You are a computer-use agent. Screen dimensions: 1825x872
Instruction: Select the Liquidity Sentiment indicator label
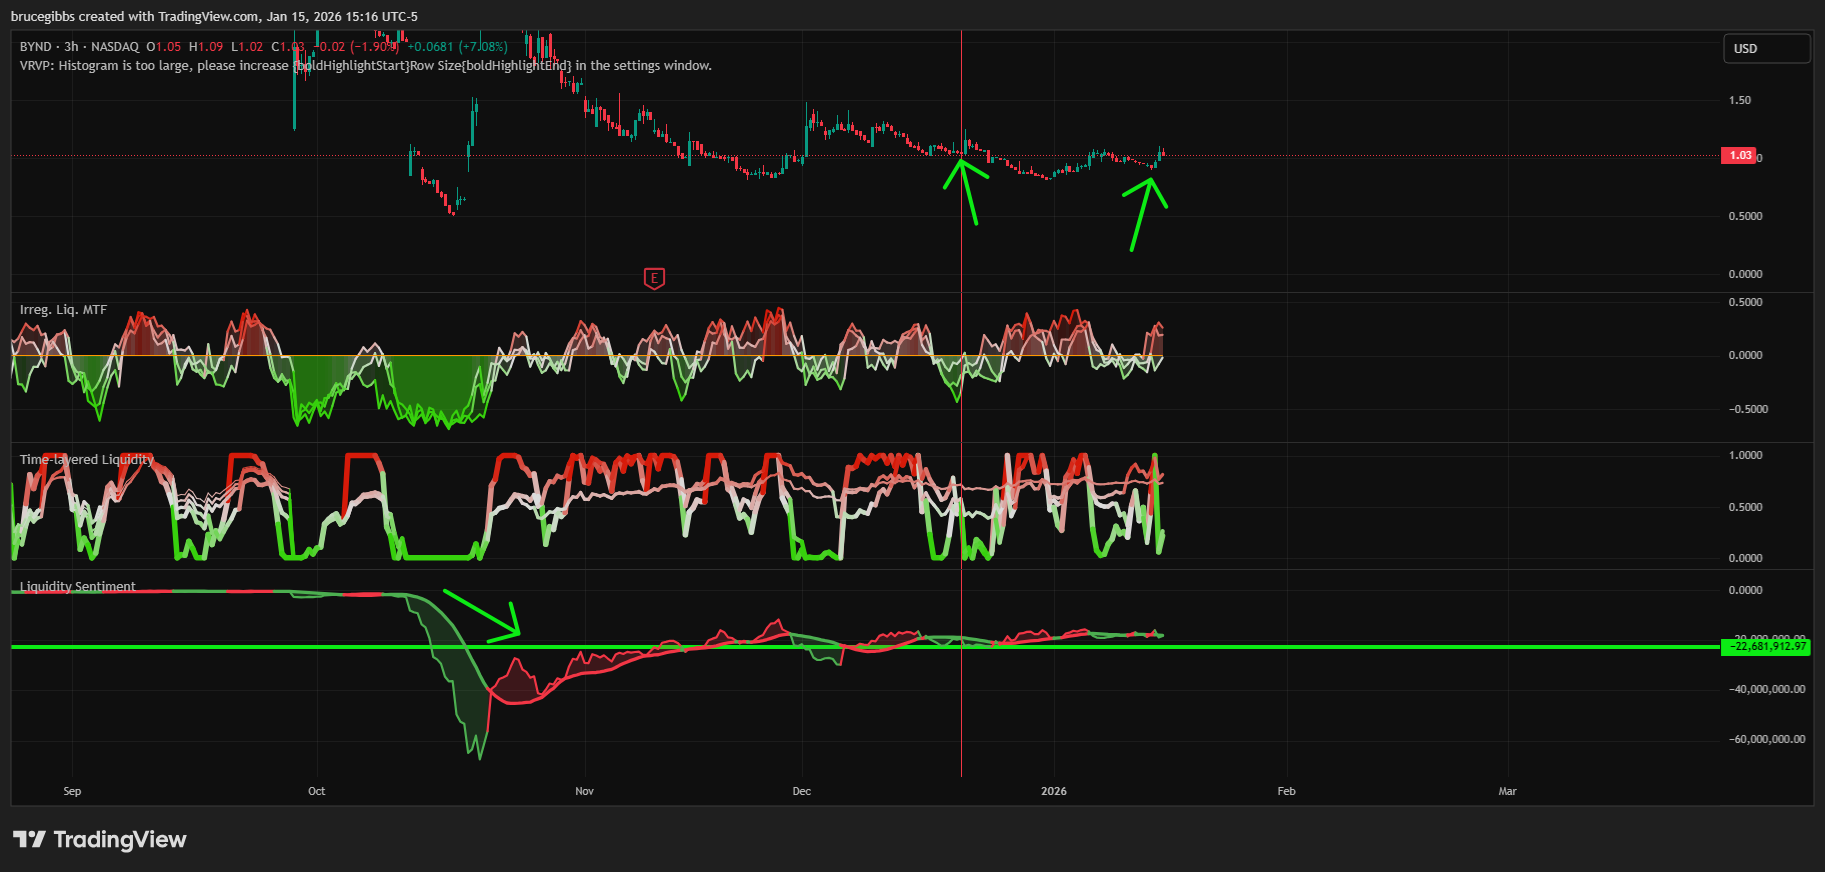(x=78, y=587)
